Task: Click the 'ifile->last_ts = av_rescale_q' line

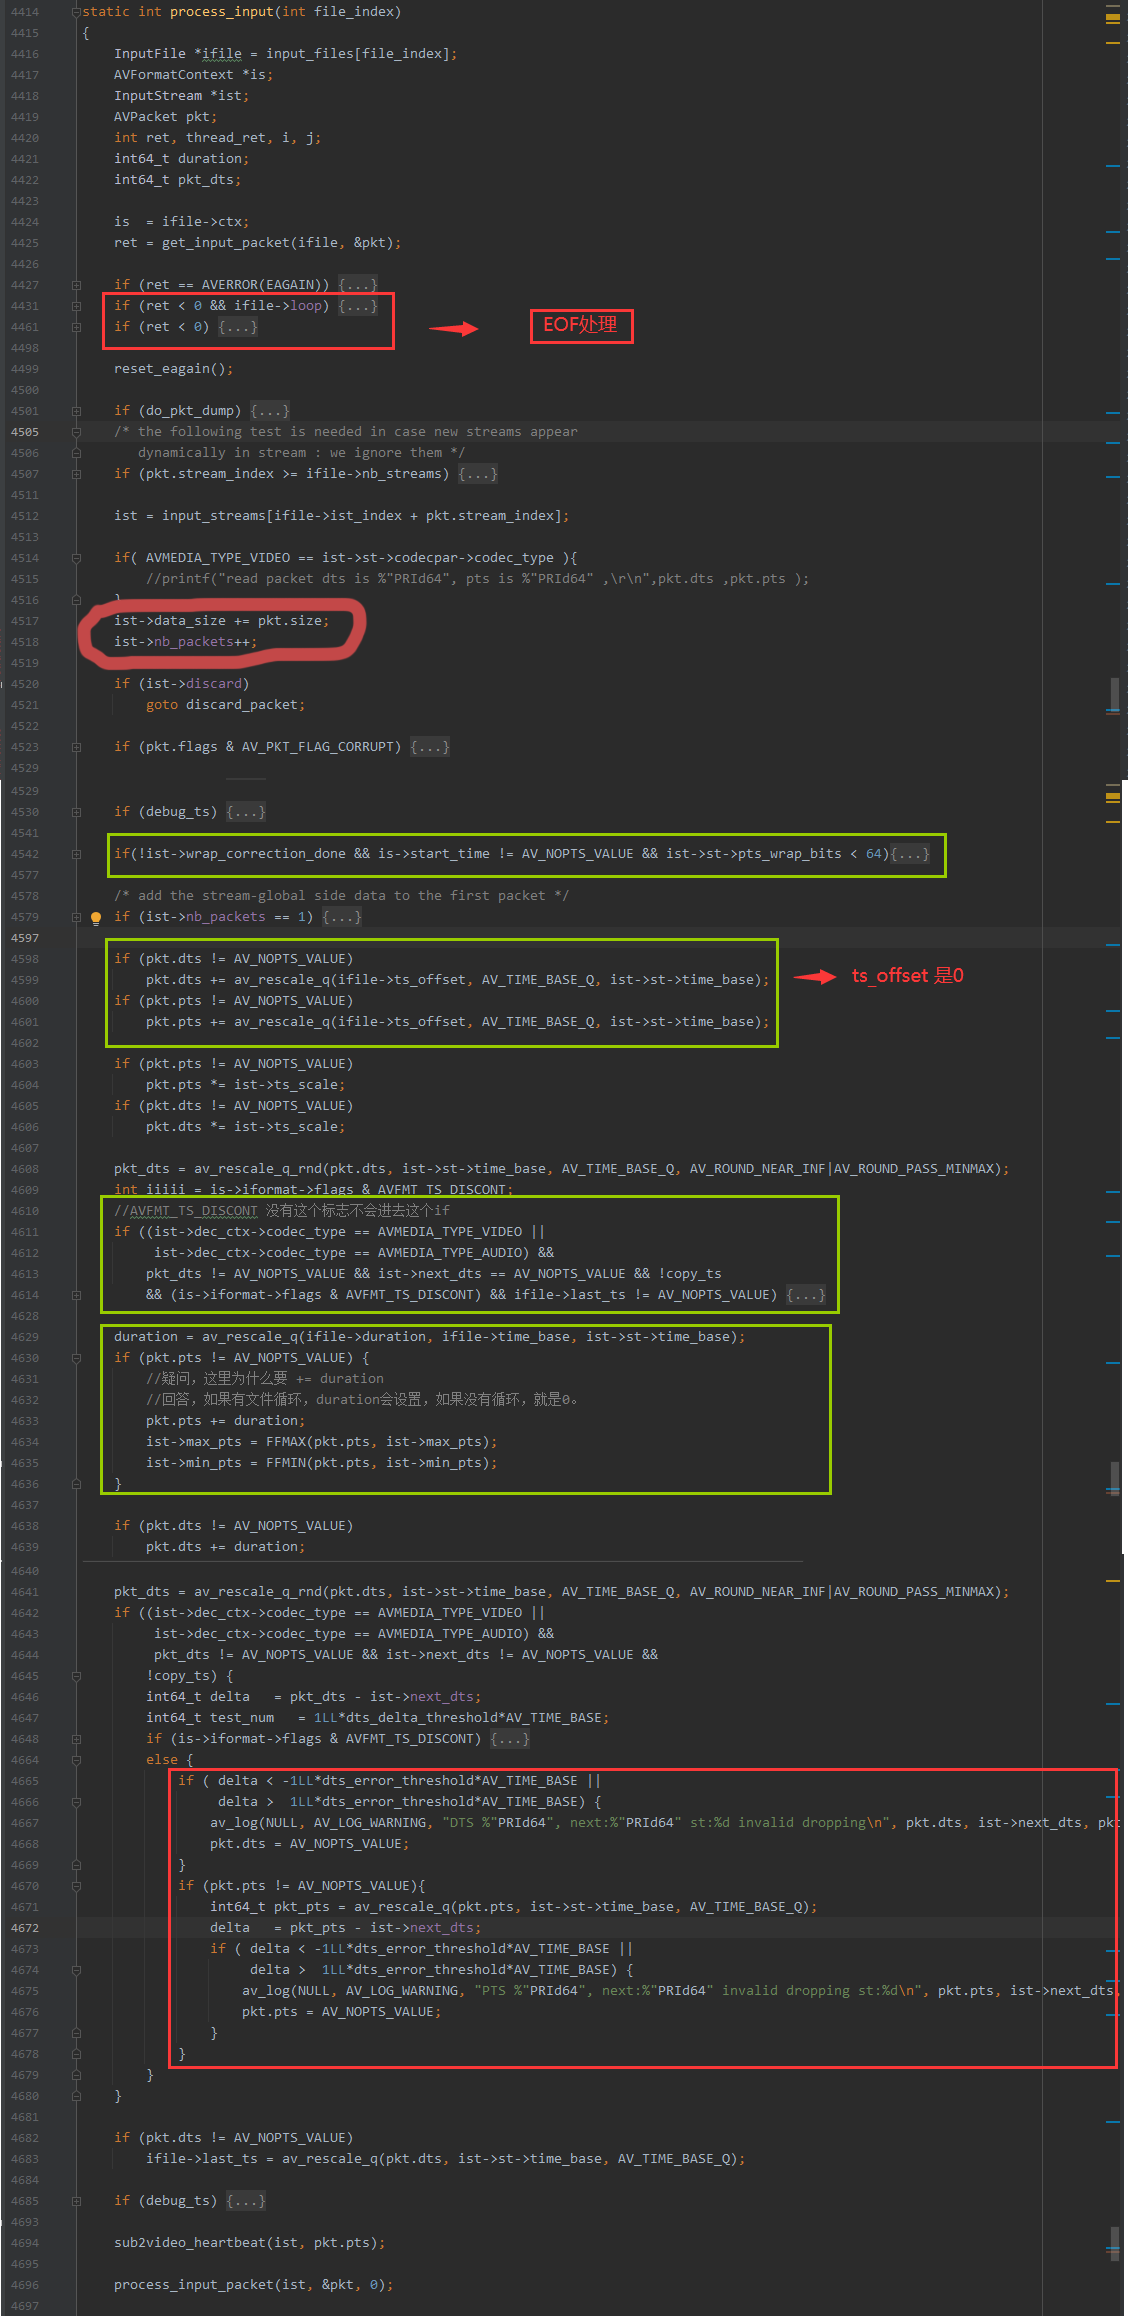Action: point(446,2159)
